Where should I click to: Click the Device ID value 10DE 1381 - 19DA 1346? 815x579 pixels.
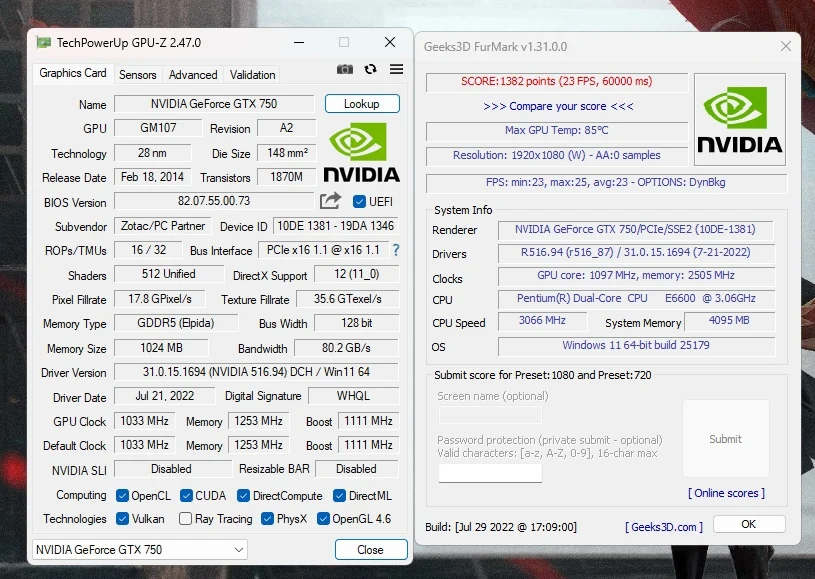[336, 226]
